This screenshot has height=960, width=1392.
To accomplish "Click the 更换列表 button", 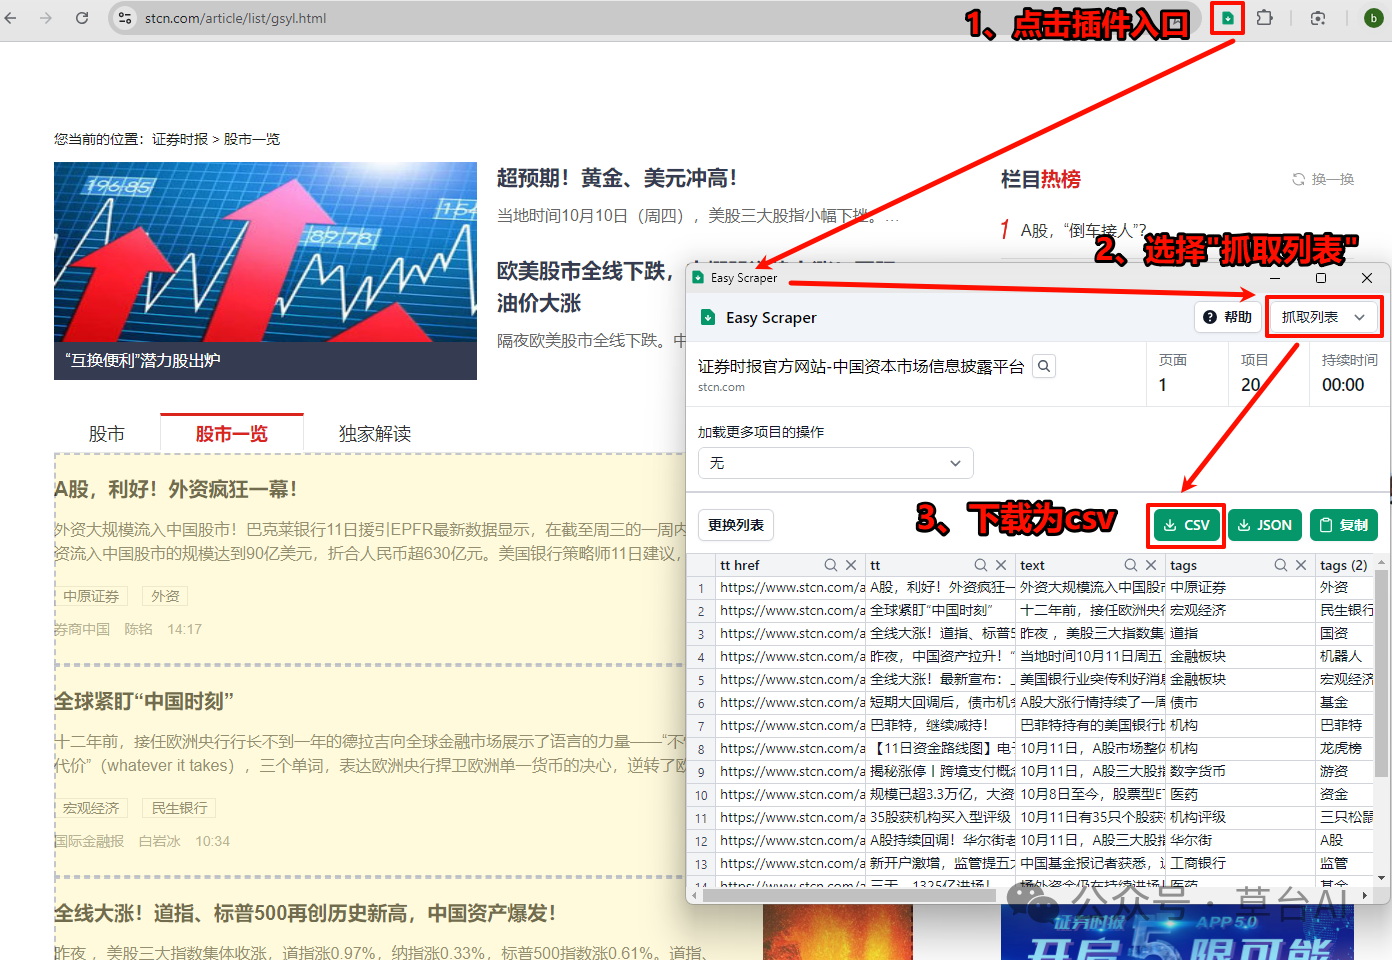I will click(x=736, y=525).
